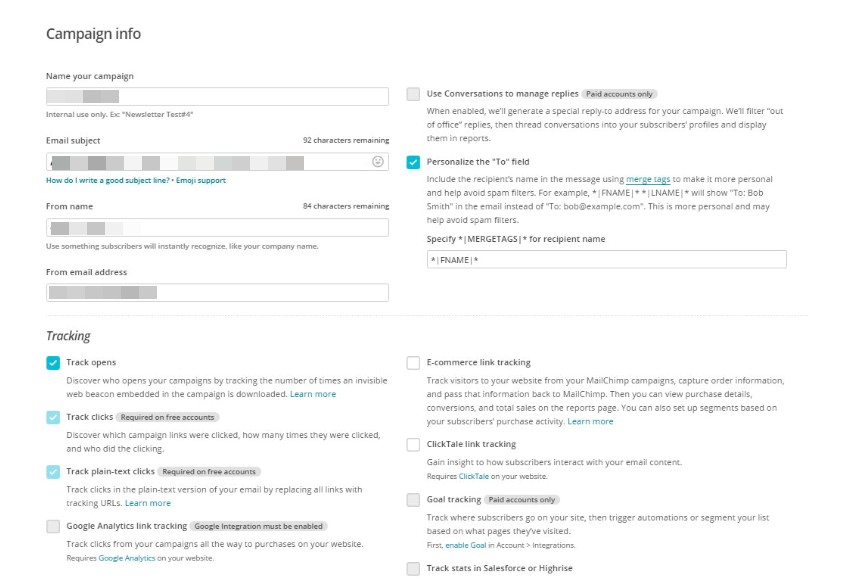Open the Emoji support link
This screenshot has height=585, width=843.
pyautogui.click(x=201, y=181)
